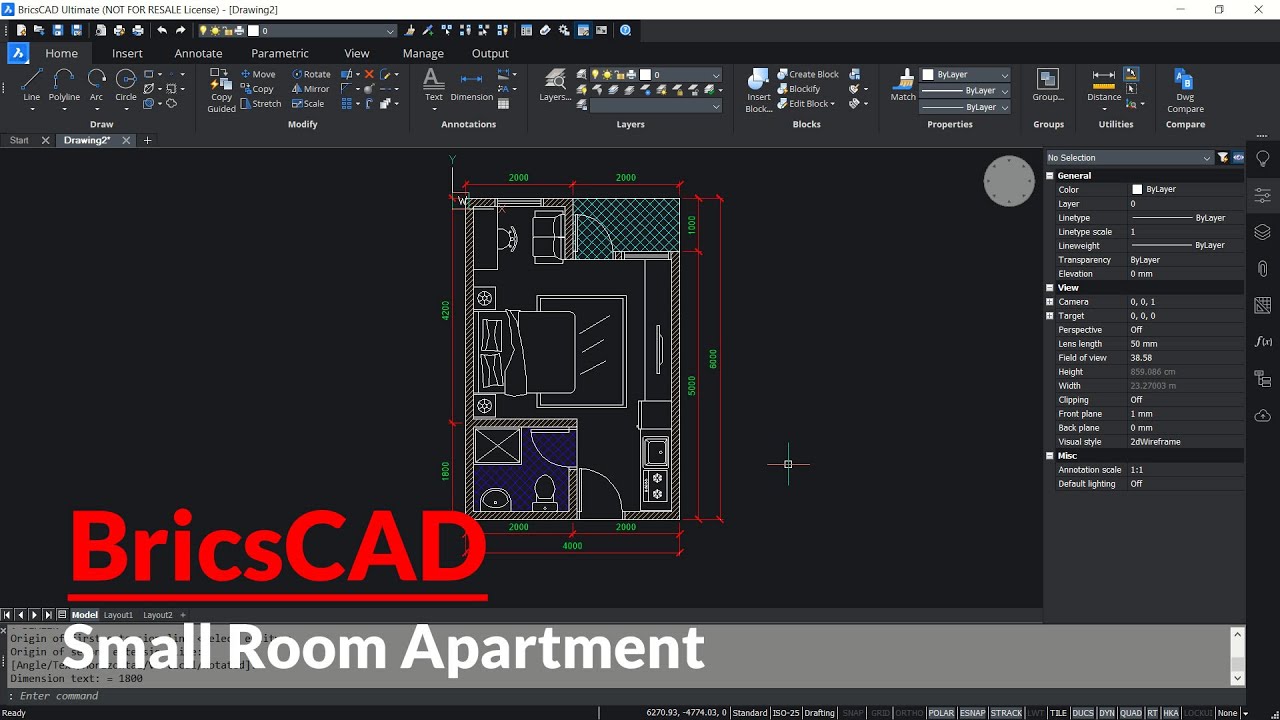
Task: Click the white color swatch in Properties ribbon
Action: (928, 75)
